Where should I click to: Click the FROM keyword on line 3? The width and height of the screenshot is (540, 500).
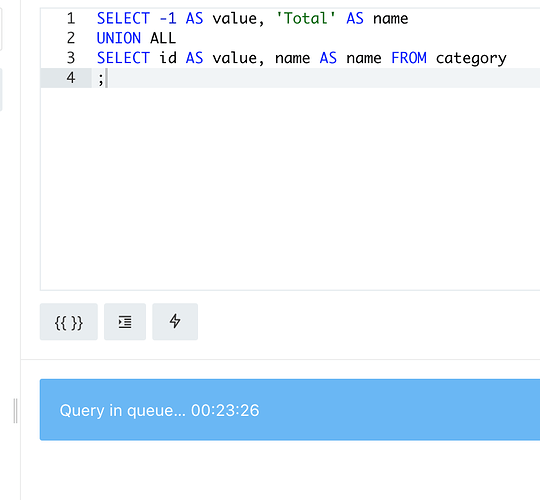[409, 58]
